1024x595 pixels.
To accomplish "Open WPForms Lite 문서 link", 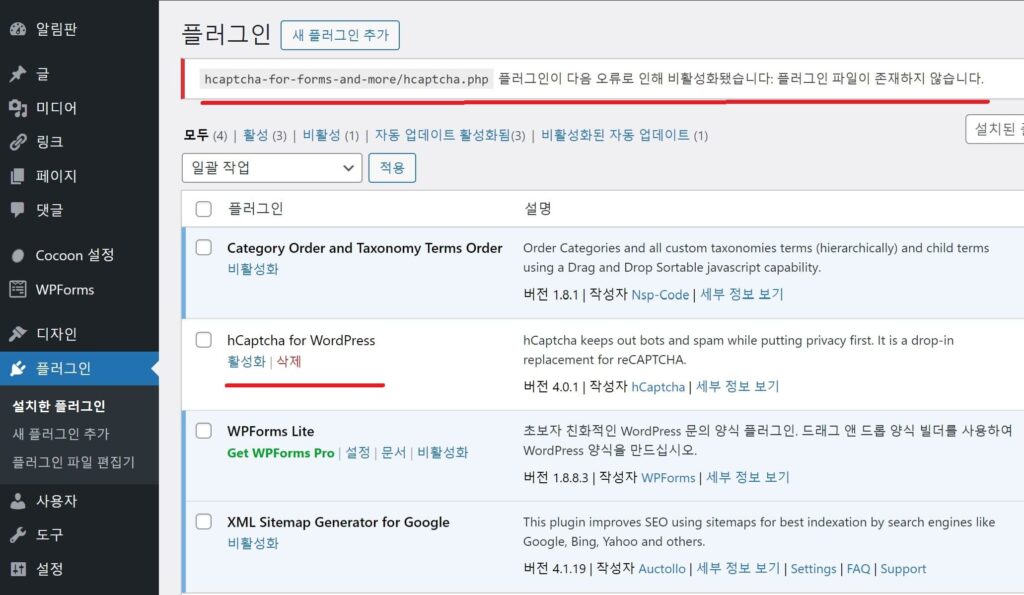I will coord(393,453).
